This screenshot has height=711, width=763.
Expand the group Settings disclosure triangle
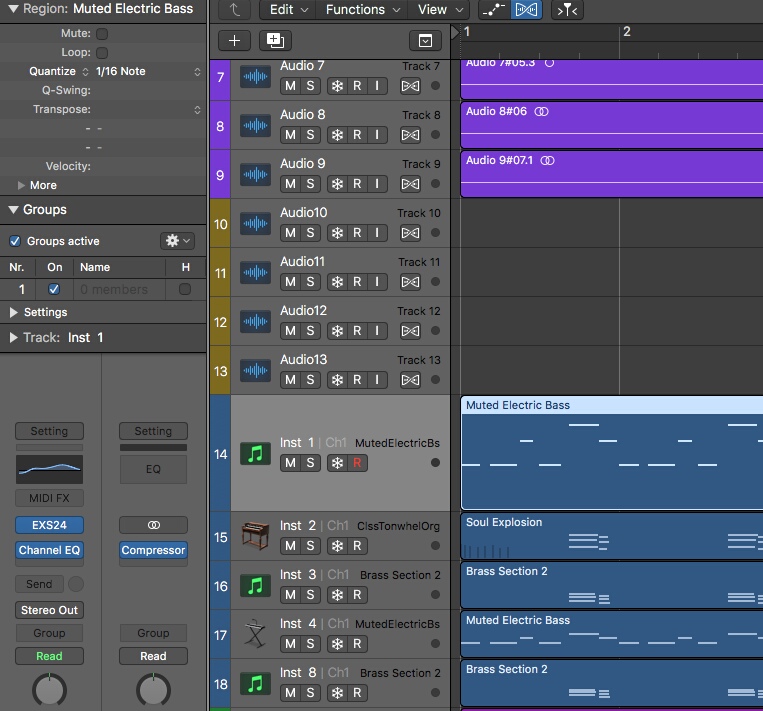[x=14, y=312]
